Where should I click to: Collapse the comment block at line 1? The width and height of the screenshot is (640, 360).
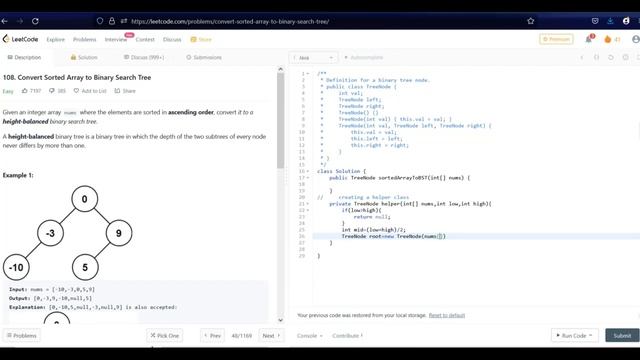(308, 73)
